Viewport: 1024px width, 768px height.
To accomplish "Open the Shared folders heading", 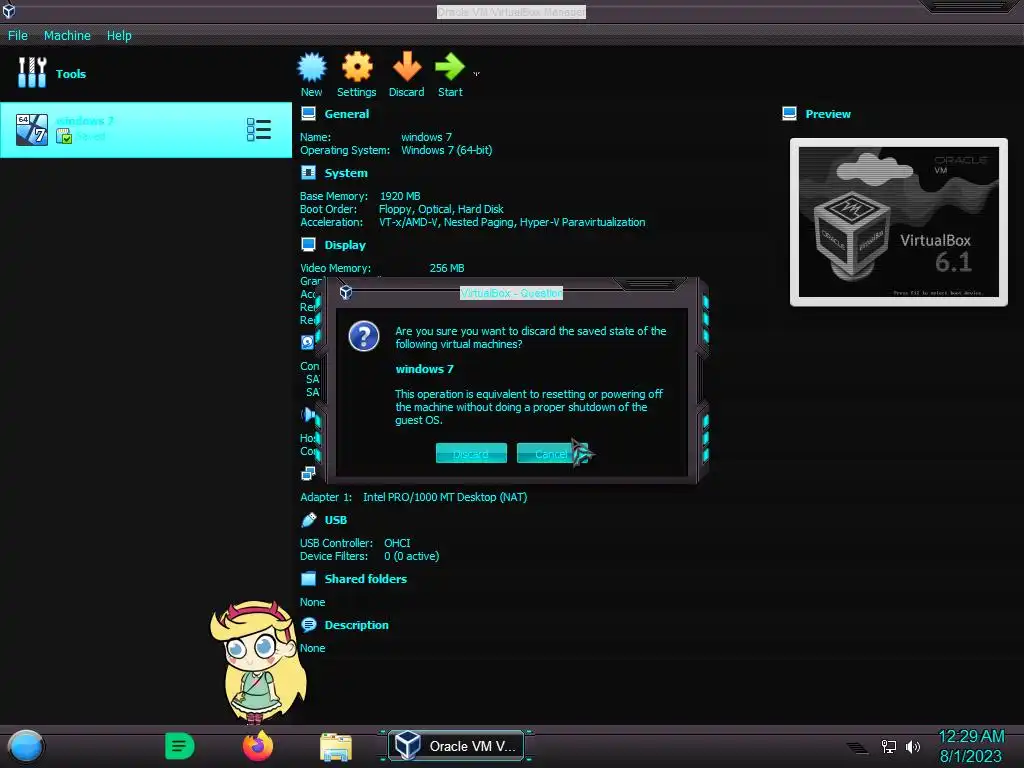I will click(366, 579).
